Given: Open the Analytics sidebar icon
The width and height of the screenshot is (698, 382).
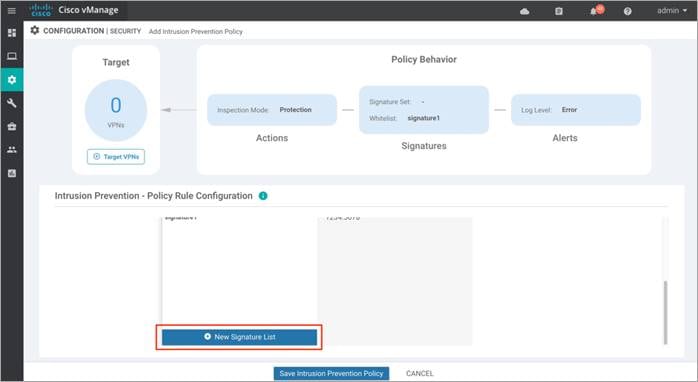Looking at the screenshot, I should click(x=12, y=173).
